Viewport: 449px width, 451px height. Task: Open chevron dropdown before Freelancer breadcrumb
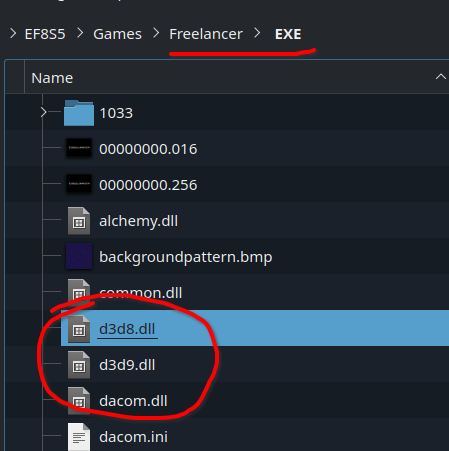[156, 33]
